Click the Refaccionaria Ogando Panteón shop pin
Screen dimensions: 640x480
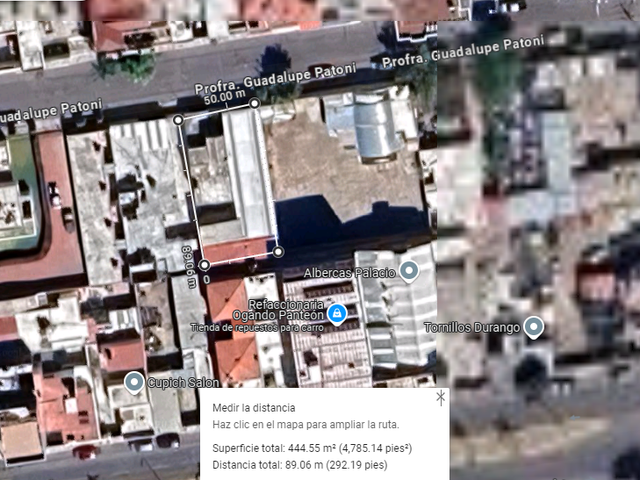pyautogui.click(x=337, y=314)
